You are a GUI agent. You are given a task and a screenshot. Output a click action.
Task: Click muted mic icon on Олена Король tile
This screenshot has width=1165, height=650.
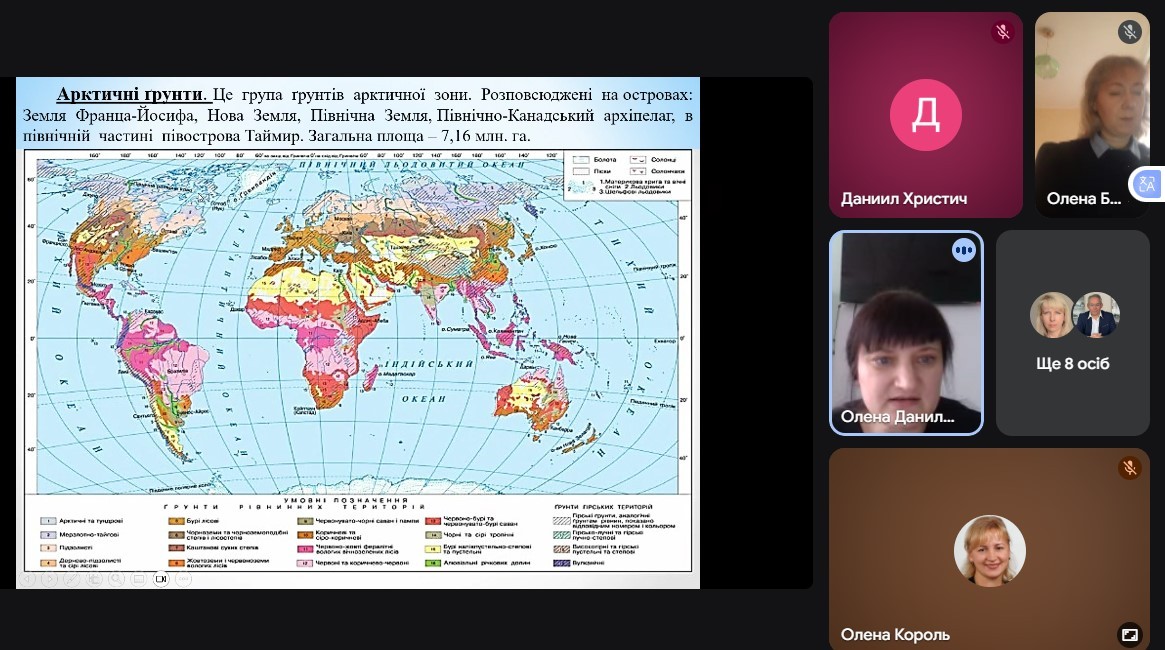[x=1129, y=467]
